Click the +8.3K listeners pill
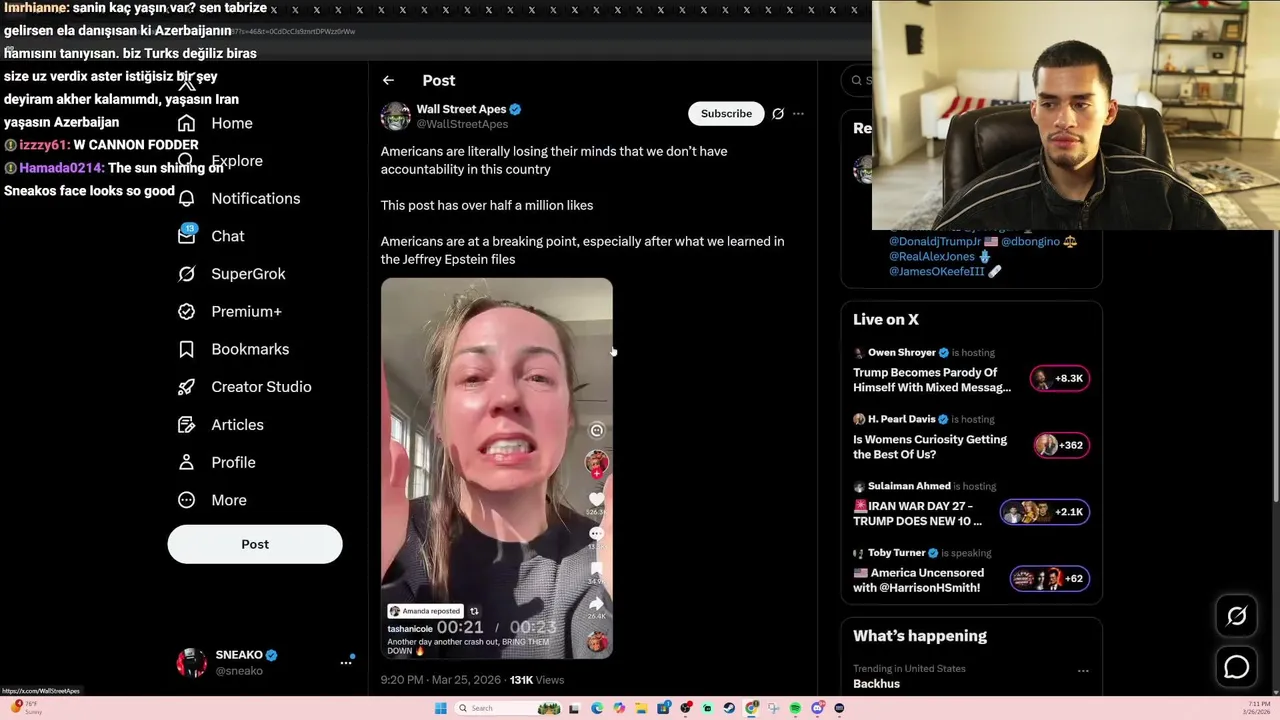This screenshot has width=1280, height=720. click(x=1060, y=378)
